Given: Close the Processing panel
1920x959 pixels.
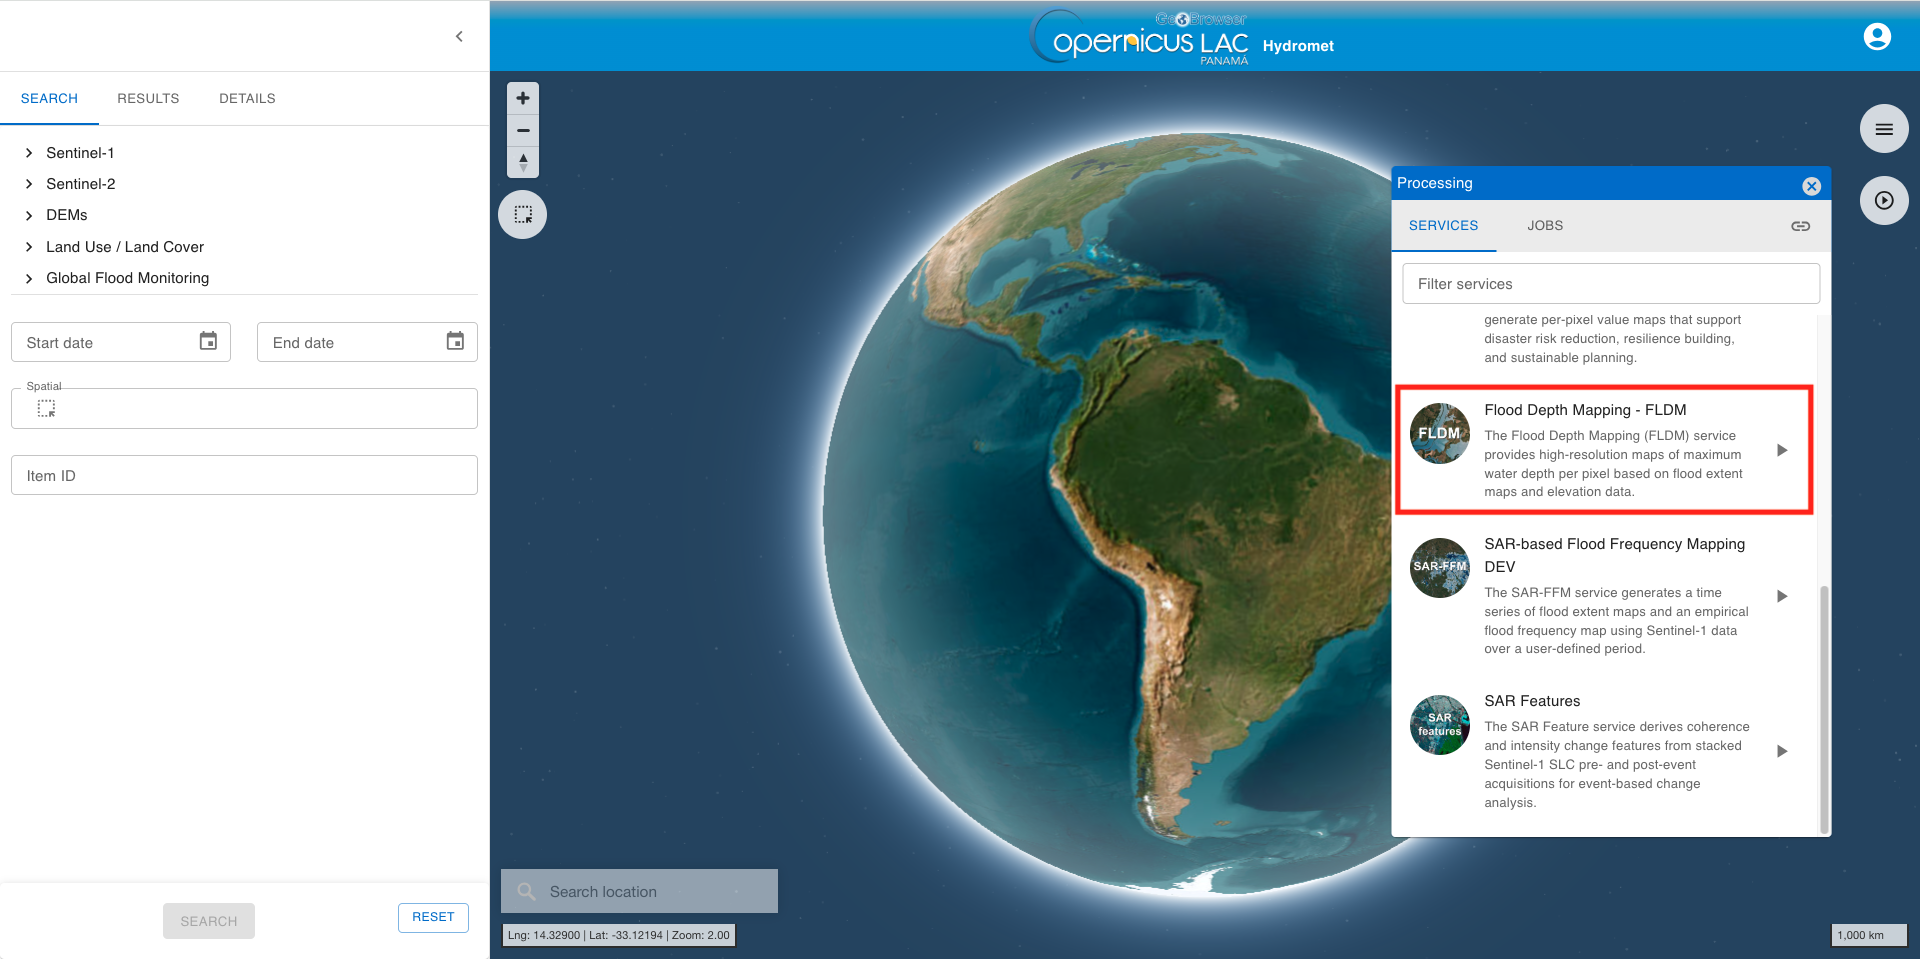Looking at the screenshot, I should point(1811,186).
